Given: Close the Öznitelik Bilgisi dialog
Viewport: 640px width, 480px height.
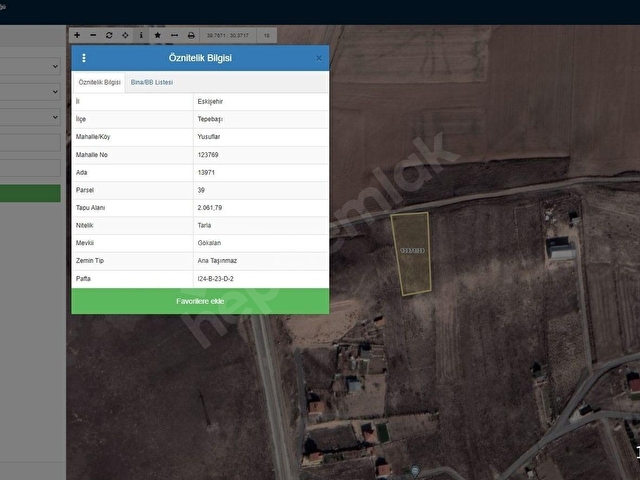Looking at the screenshot, I should click(x=319, y=58).
